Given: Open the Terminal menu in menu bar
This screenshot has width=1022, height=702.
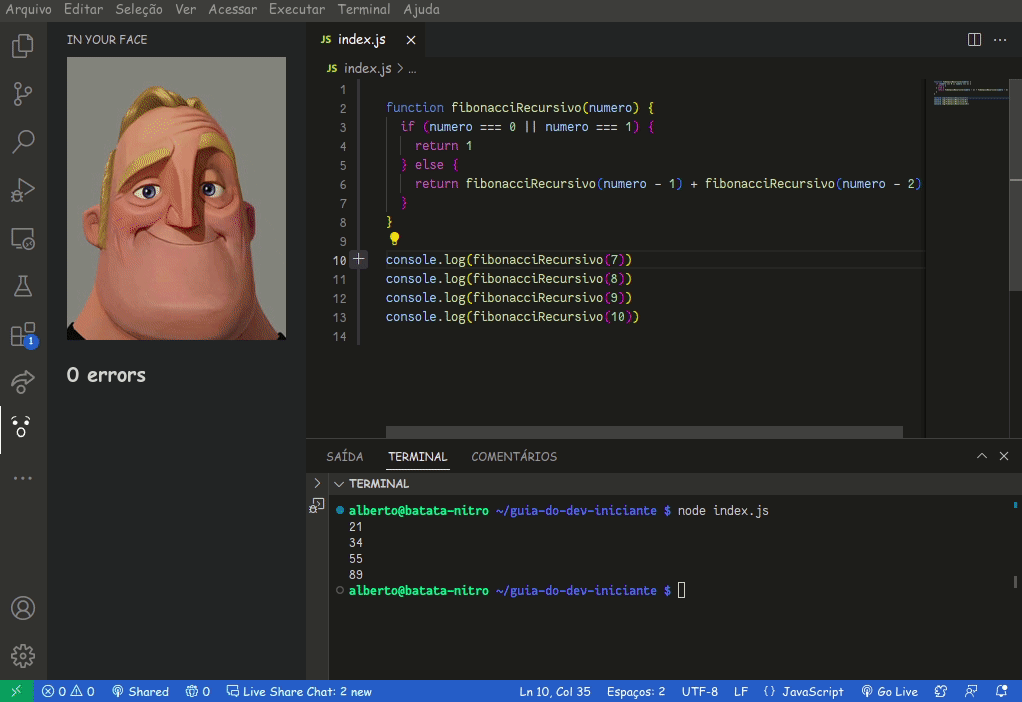Looking at the screenshot, I should pos(363,9).
